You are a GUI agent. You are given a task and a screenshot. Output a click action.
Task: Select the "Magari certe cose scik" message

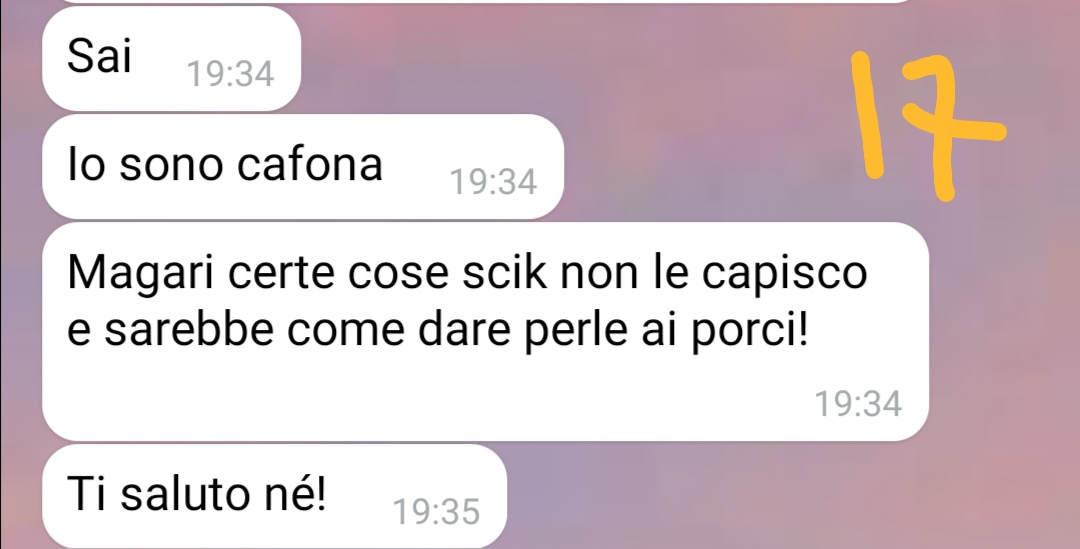(x=486, y=331)
